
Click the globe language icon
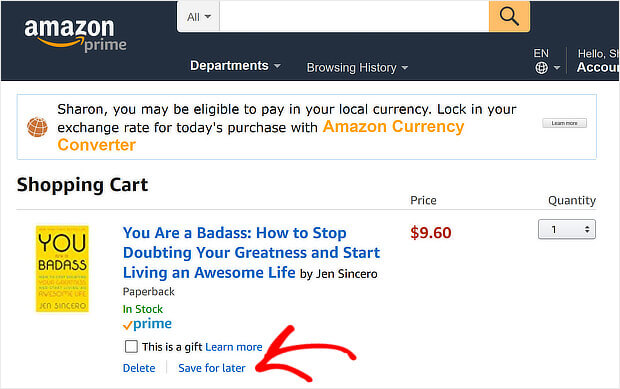click(541, 68)
